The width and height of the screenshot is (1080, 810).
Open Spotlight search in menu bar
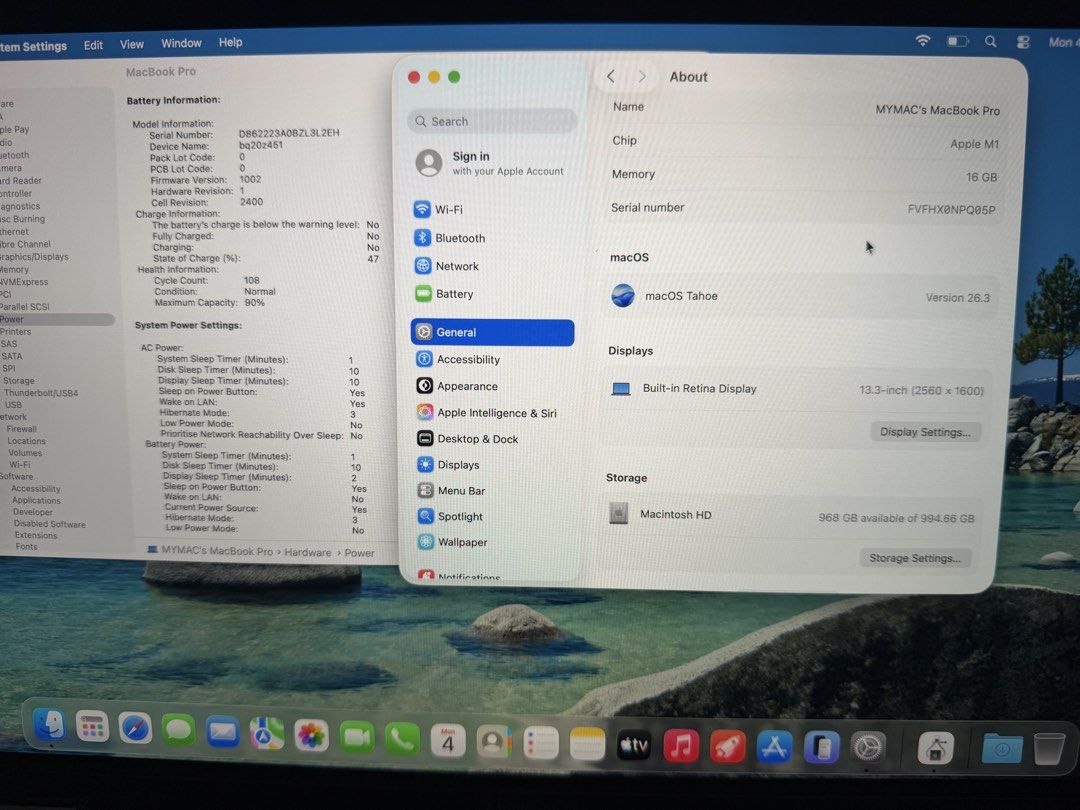[x=990, y=41]
